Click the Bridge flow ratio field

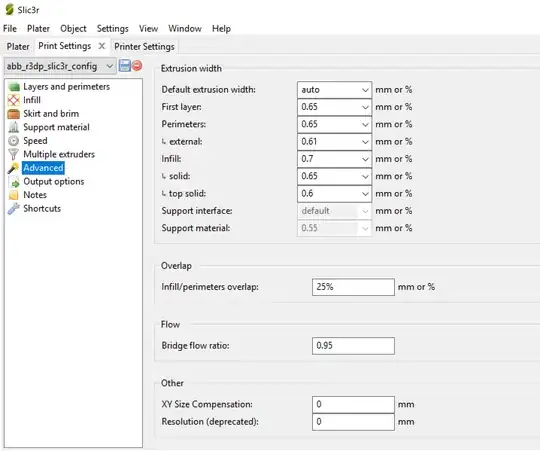353,346
